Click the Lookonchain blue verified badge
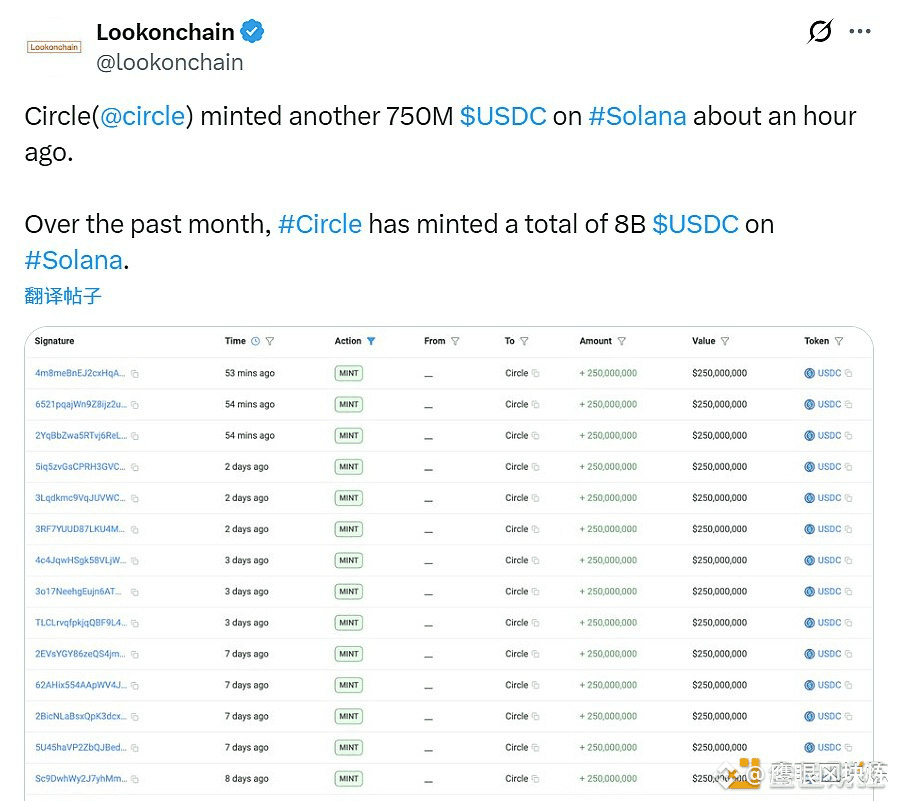This screenshot has width=897, height=801. click(x=253, y=32)
